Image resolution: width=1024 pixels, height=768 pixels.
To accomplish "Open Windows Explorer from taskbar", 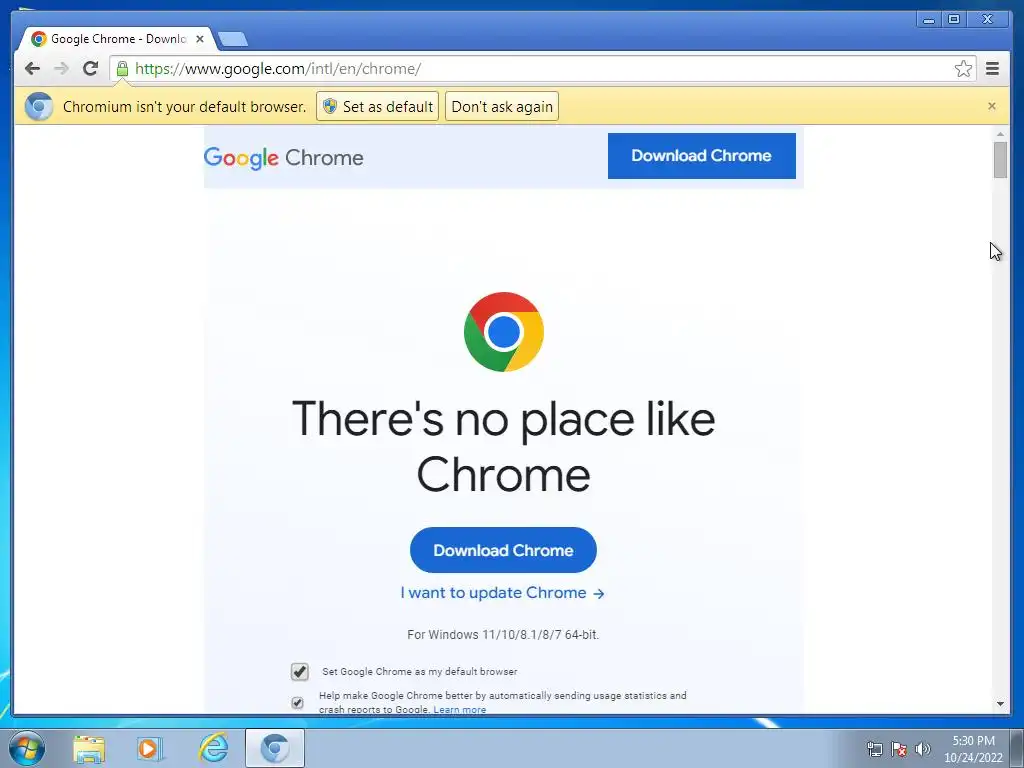I will coord(89,748).
